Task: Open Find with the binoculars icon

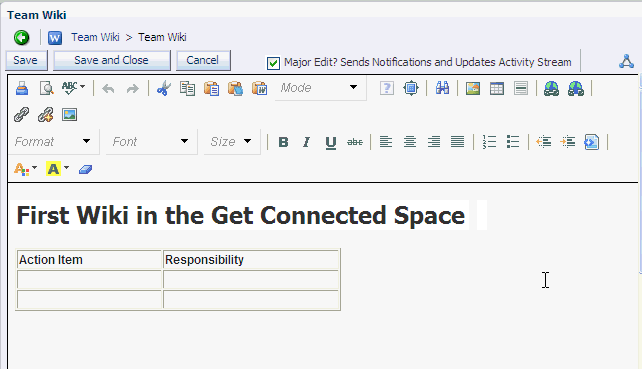Action: [442, 88]
